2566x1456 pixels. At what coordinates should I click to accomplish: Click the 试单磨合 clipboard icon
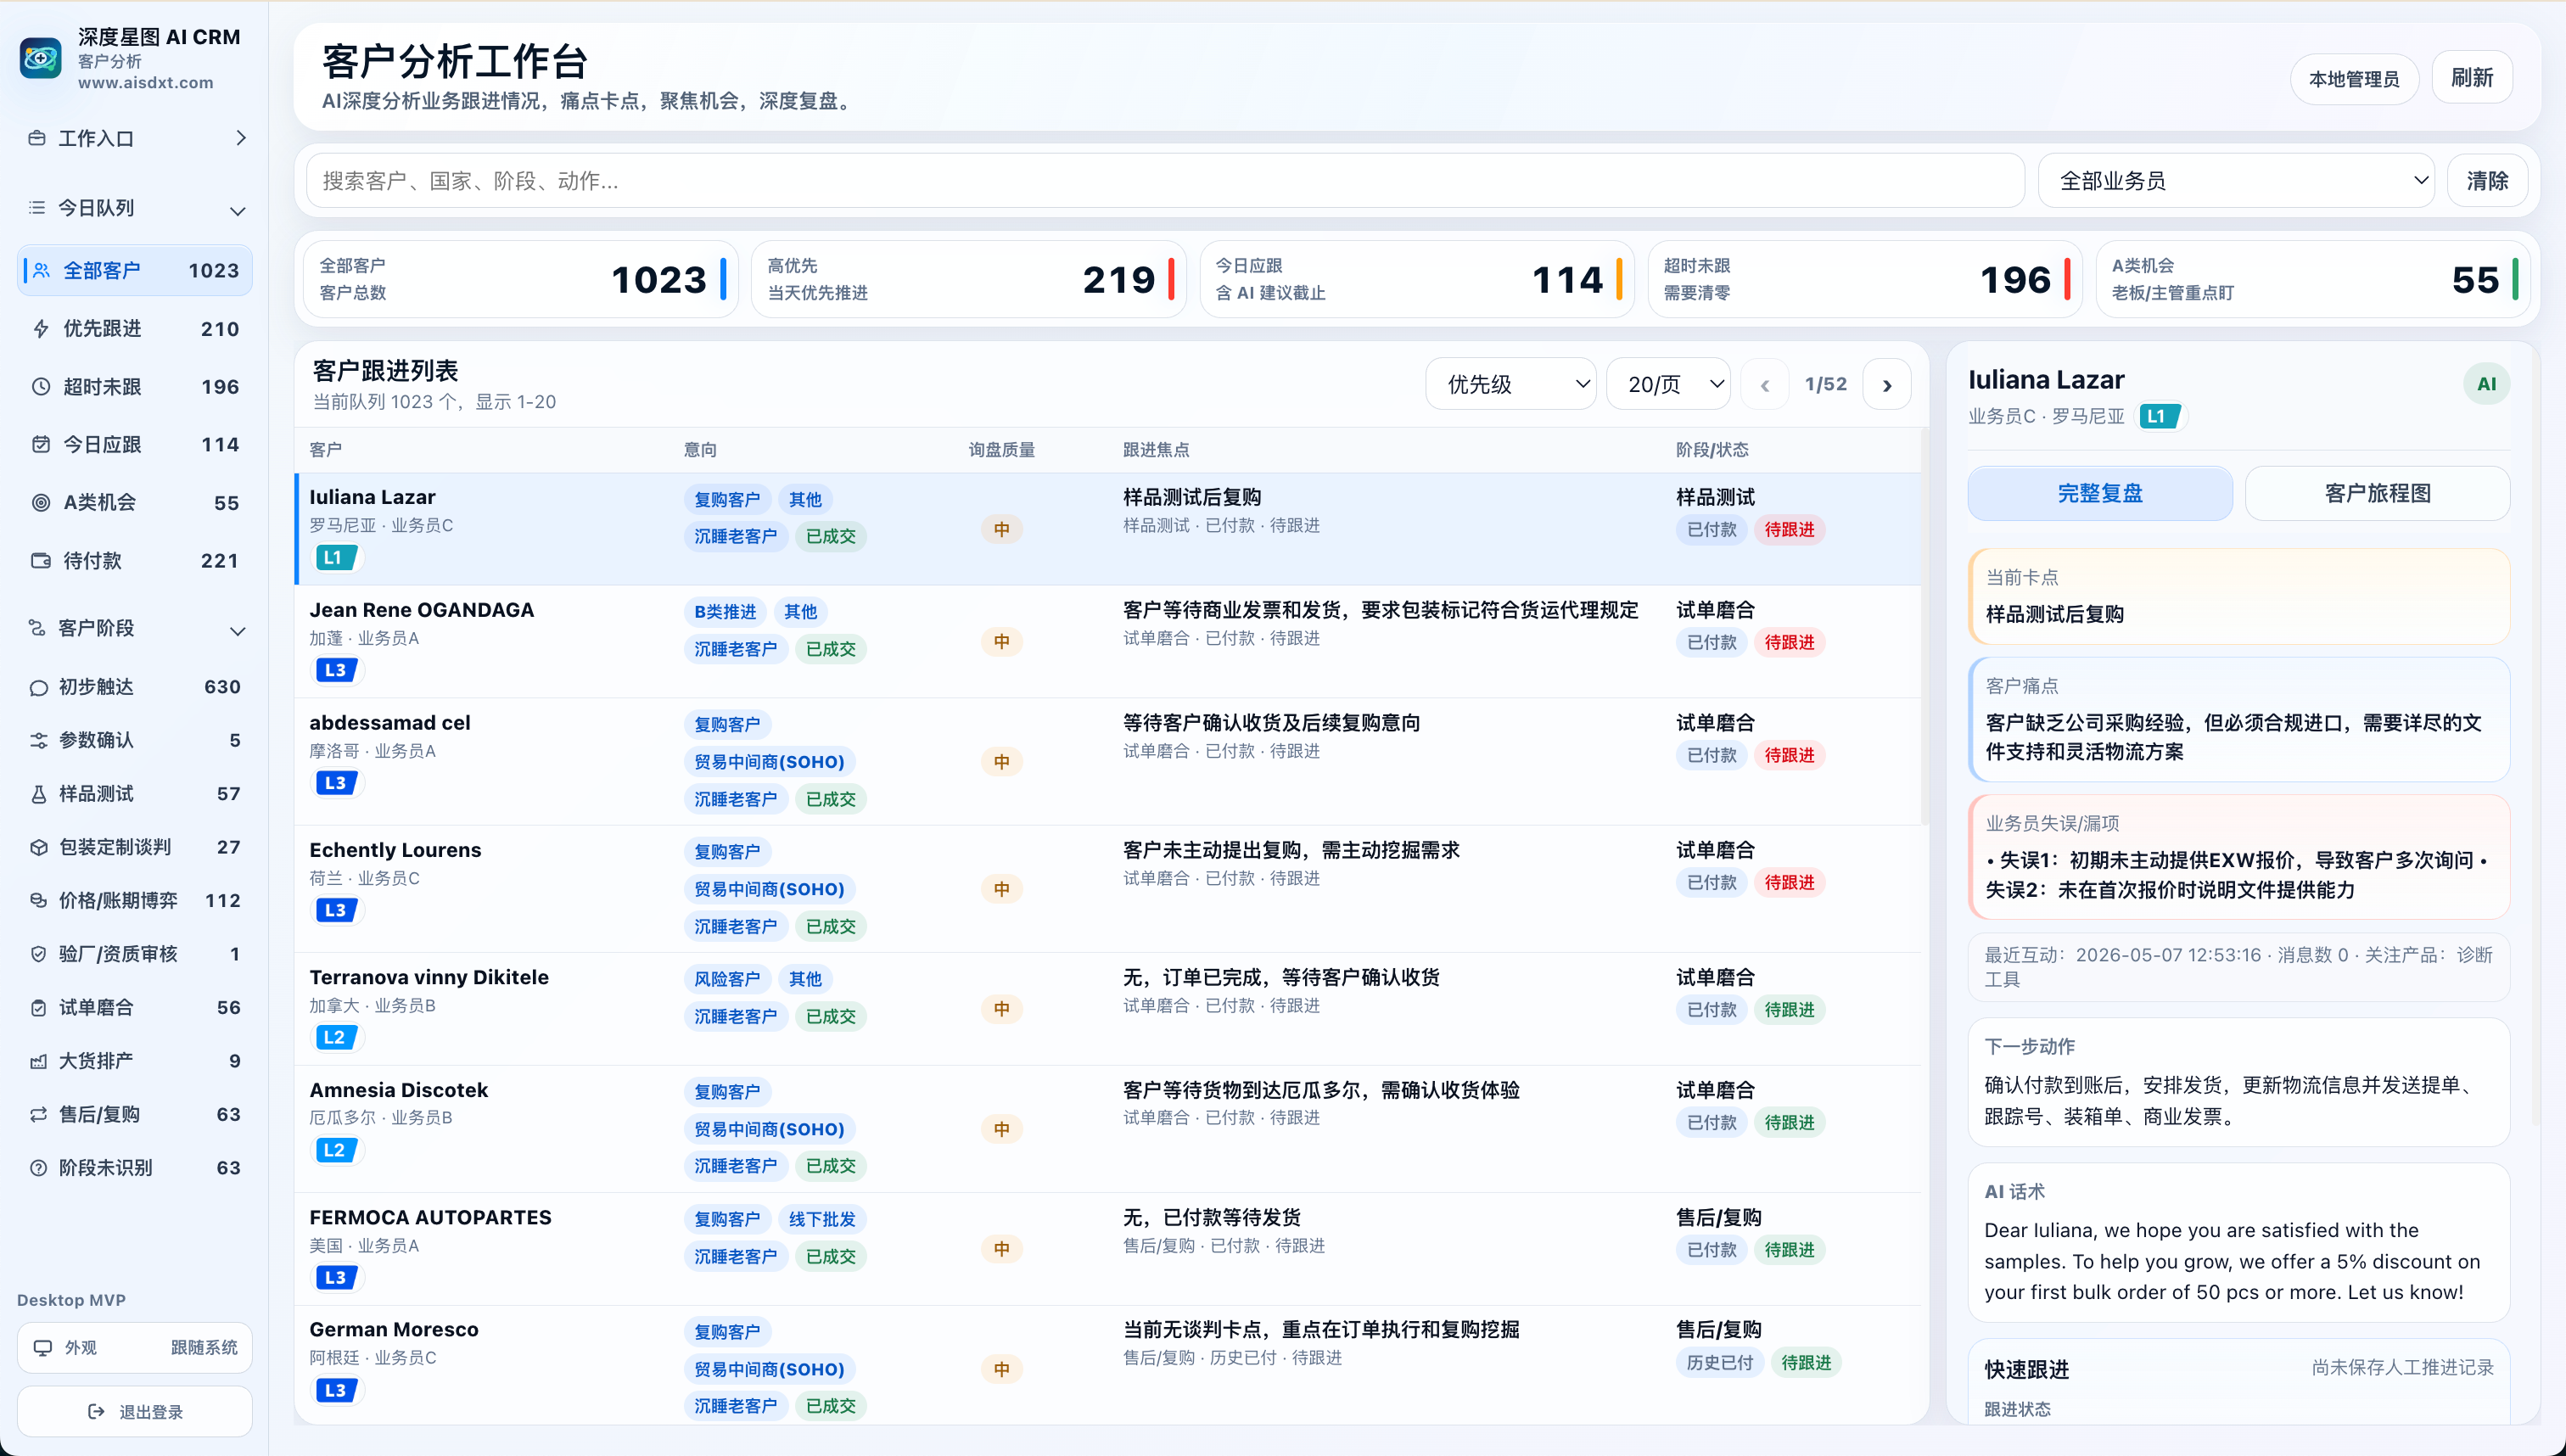coord(38,1008)
